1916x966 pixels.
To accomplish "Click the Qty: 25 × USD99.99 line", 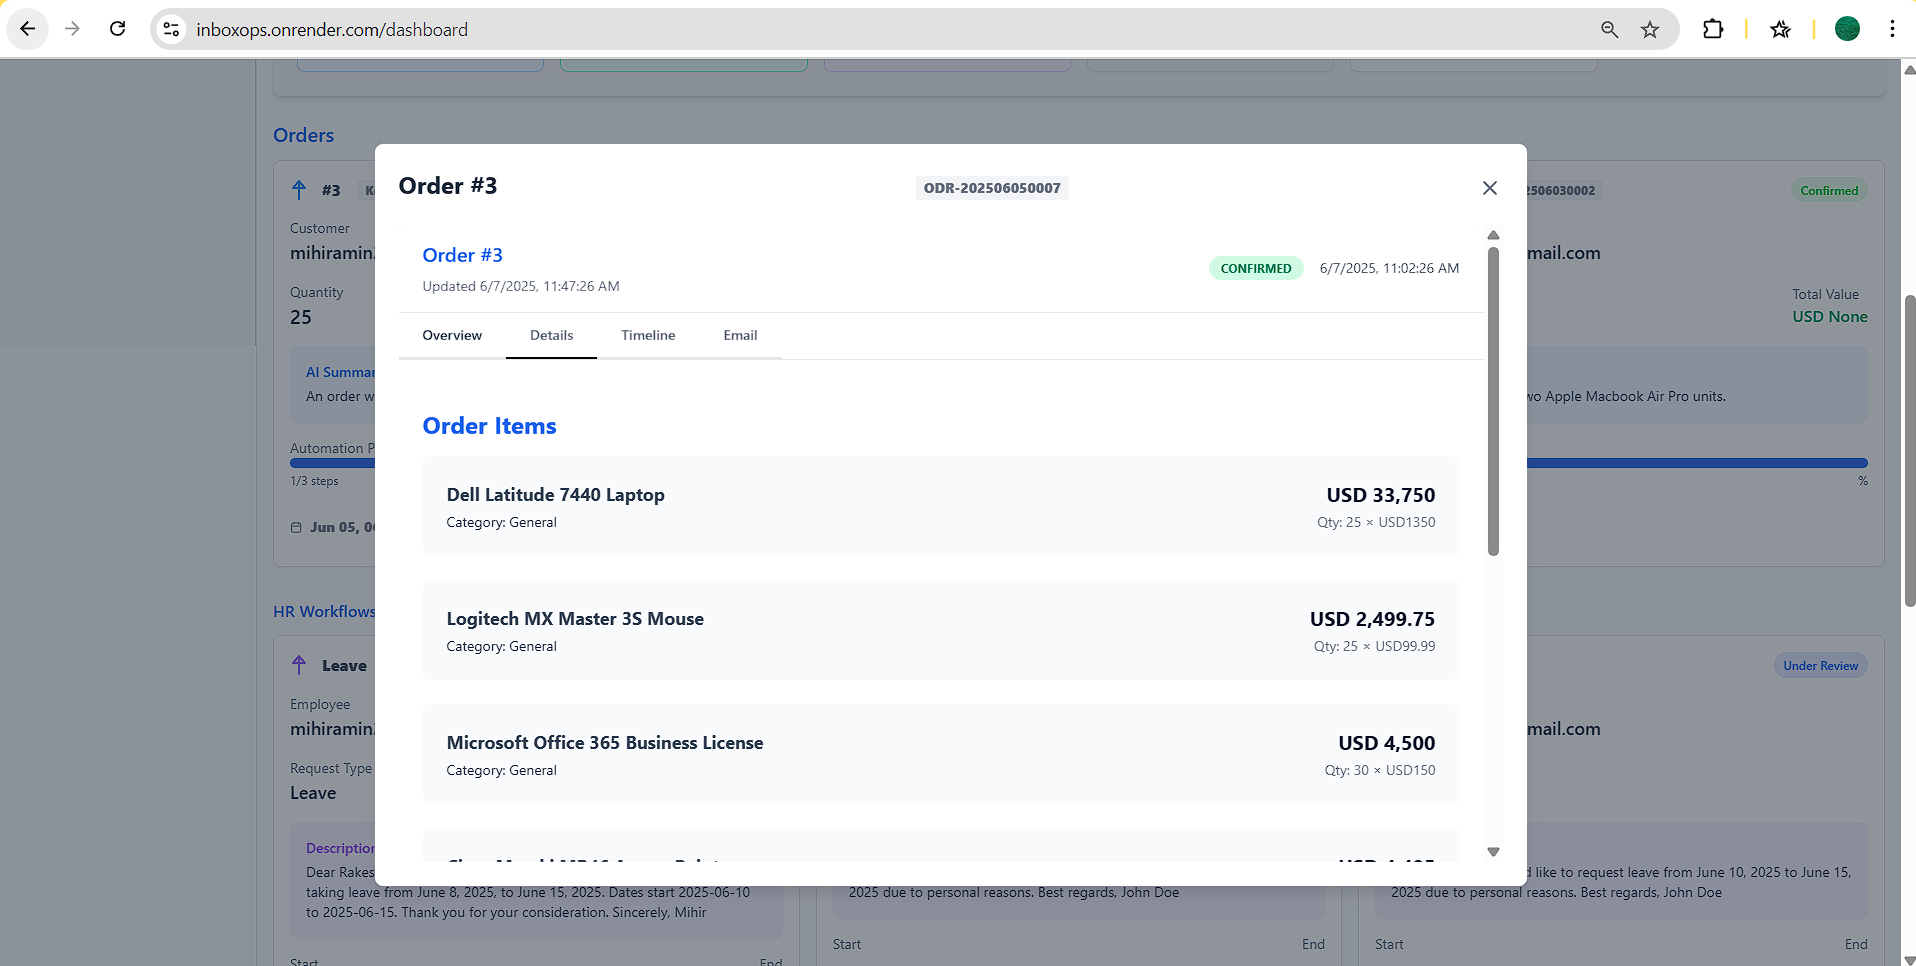I will coord(1375,646).
